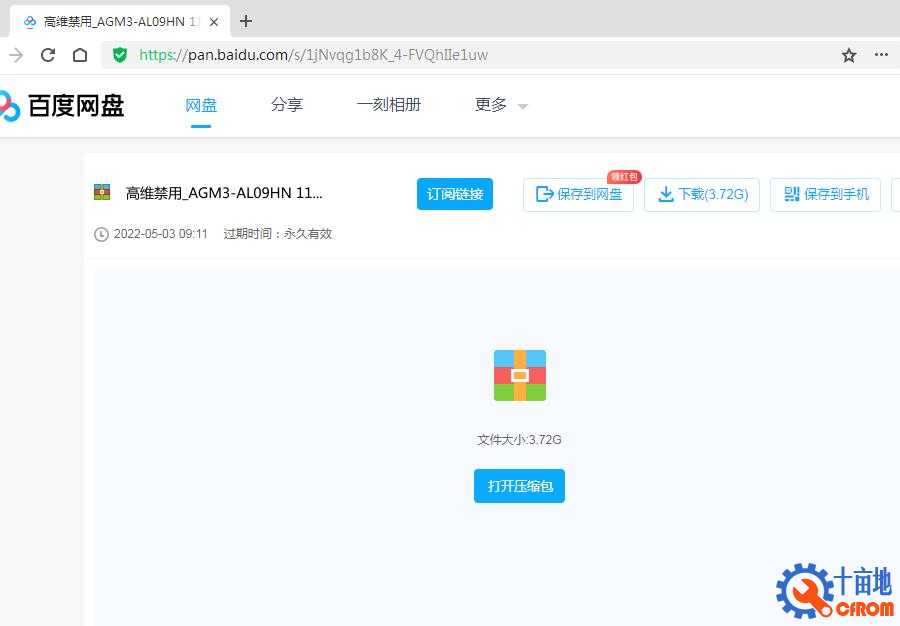Image resolution: width=900 pixels, height=626 pixels.
Task: Open a new browser tab
Action: point(246,21)
